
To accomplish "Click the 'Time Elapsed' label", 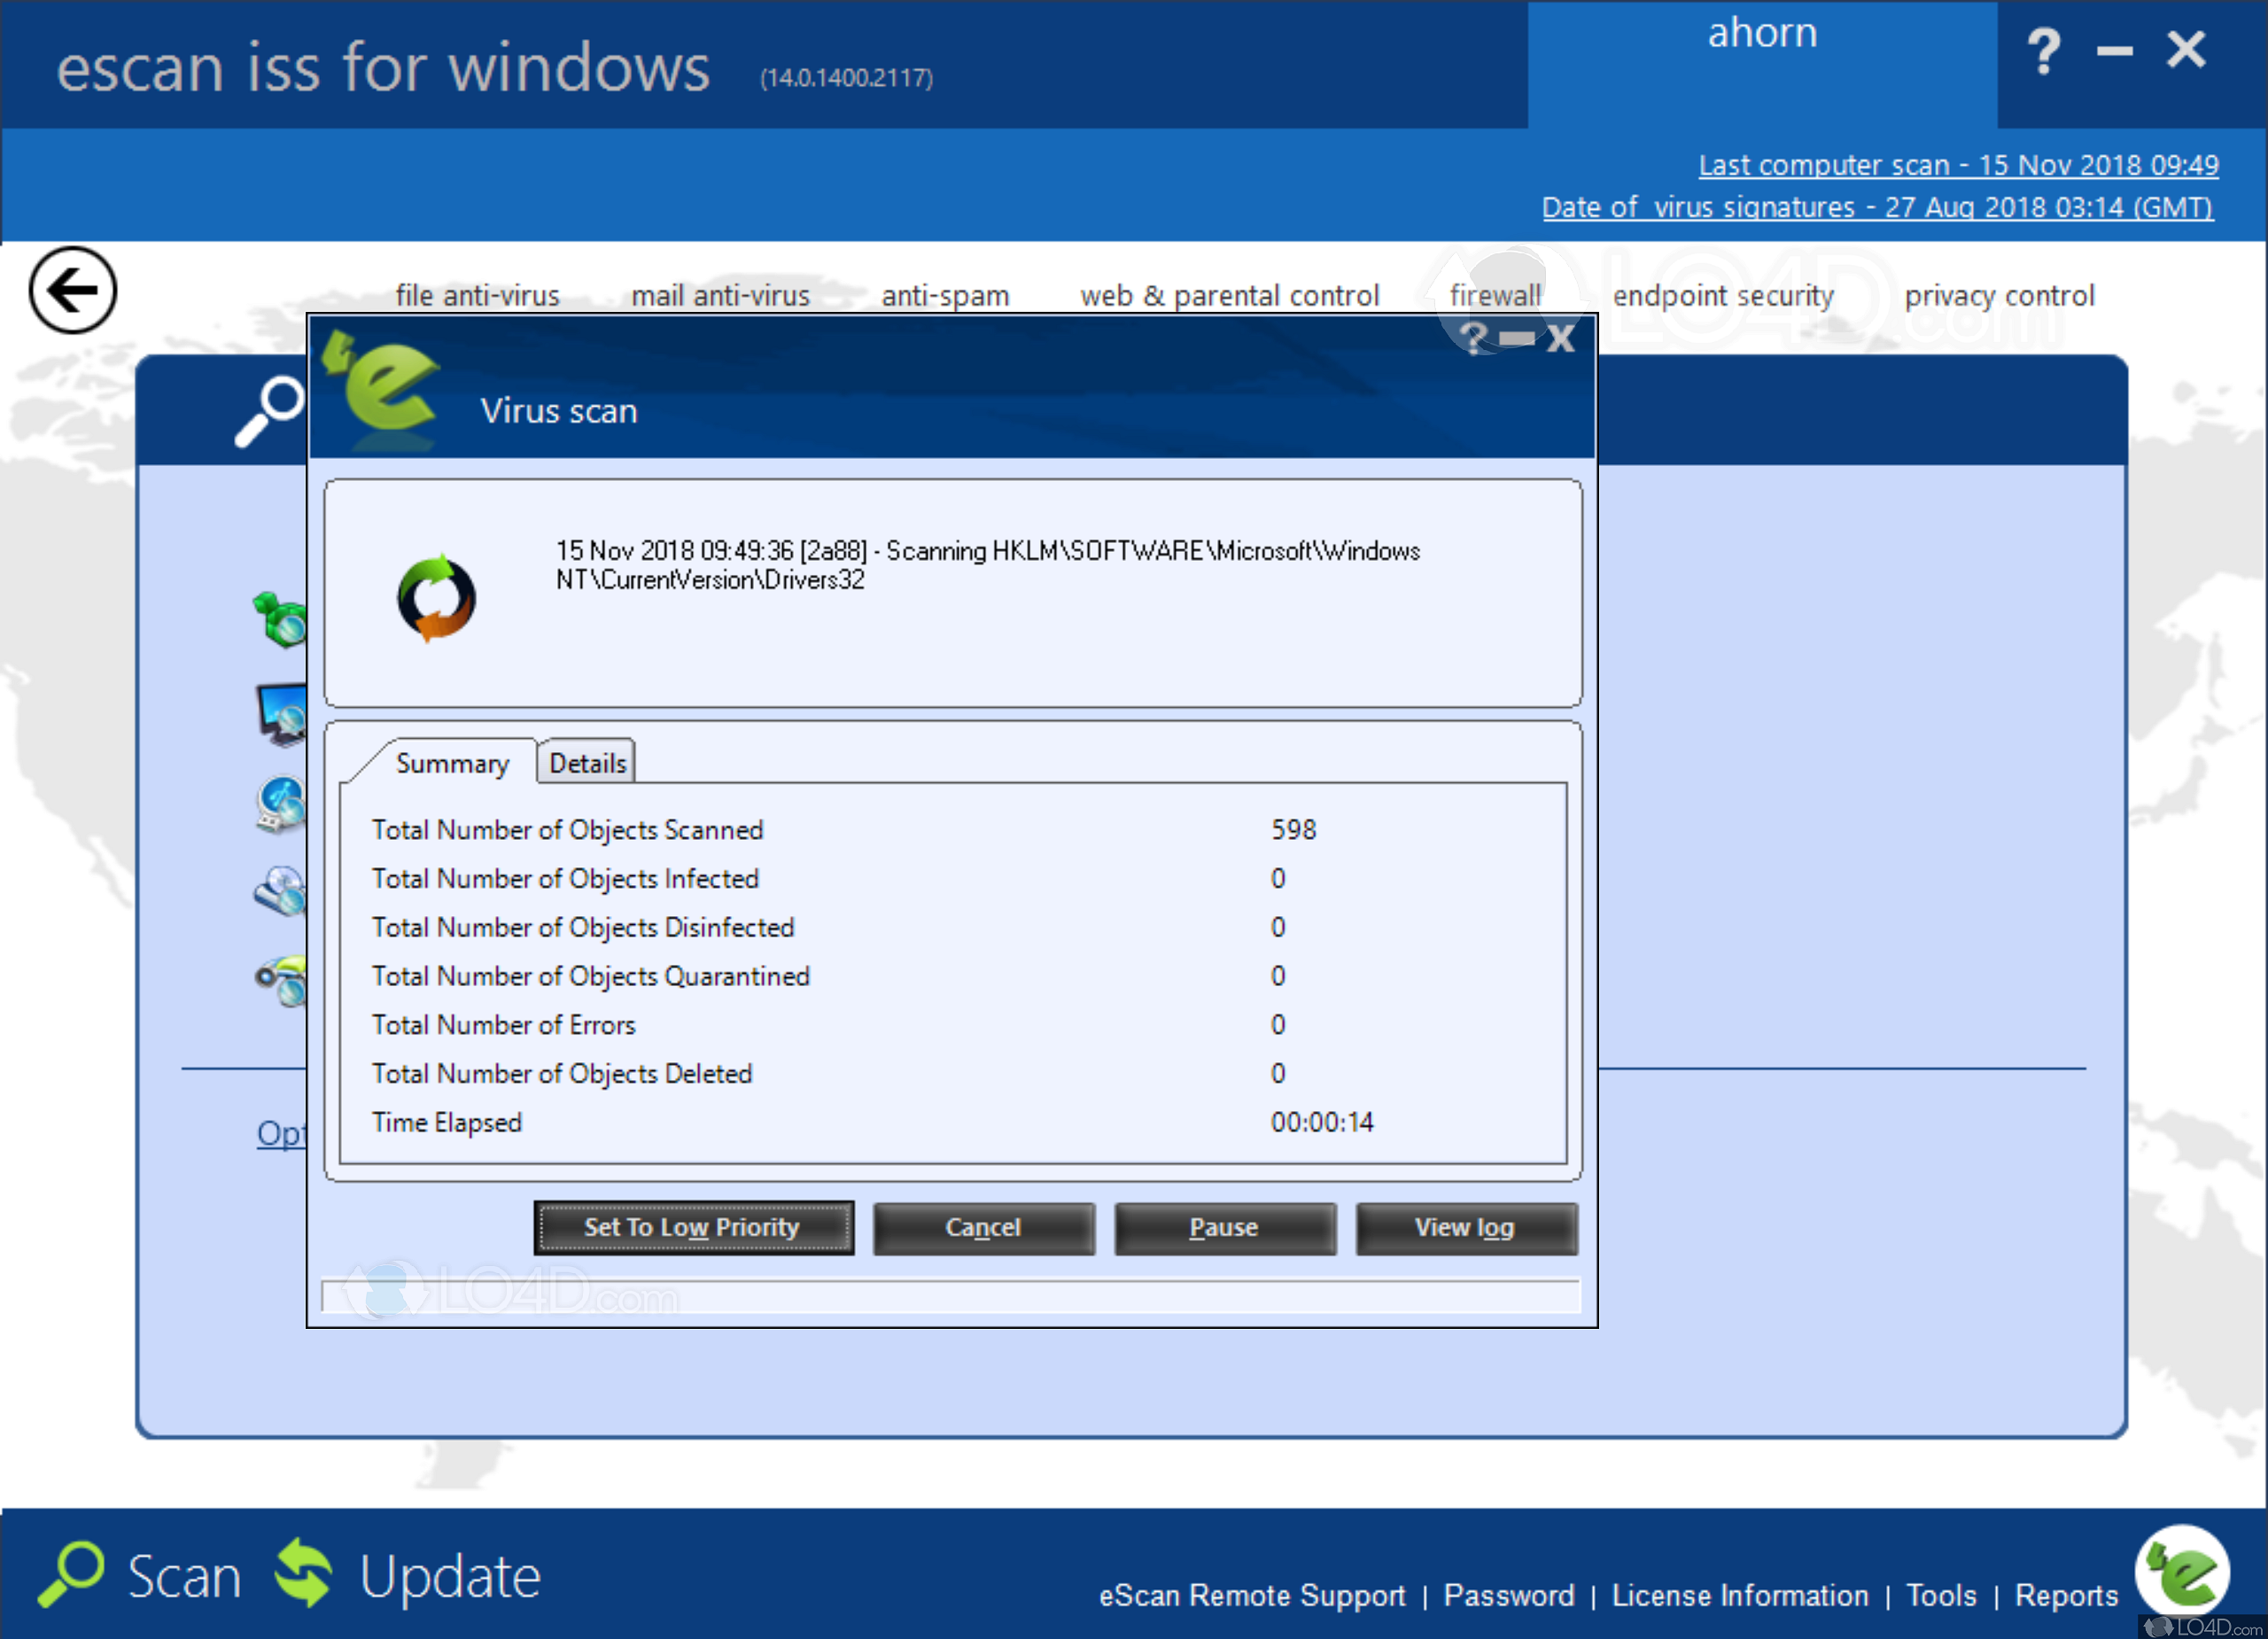I will click(447, 1123).
